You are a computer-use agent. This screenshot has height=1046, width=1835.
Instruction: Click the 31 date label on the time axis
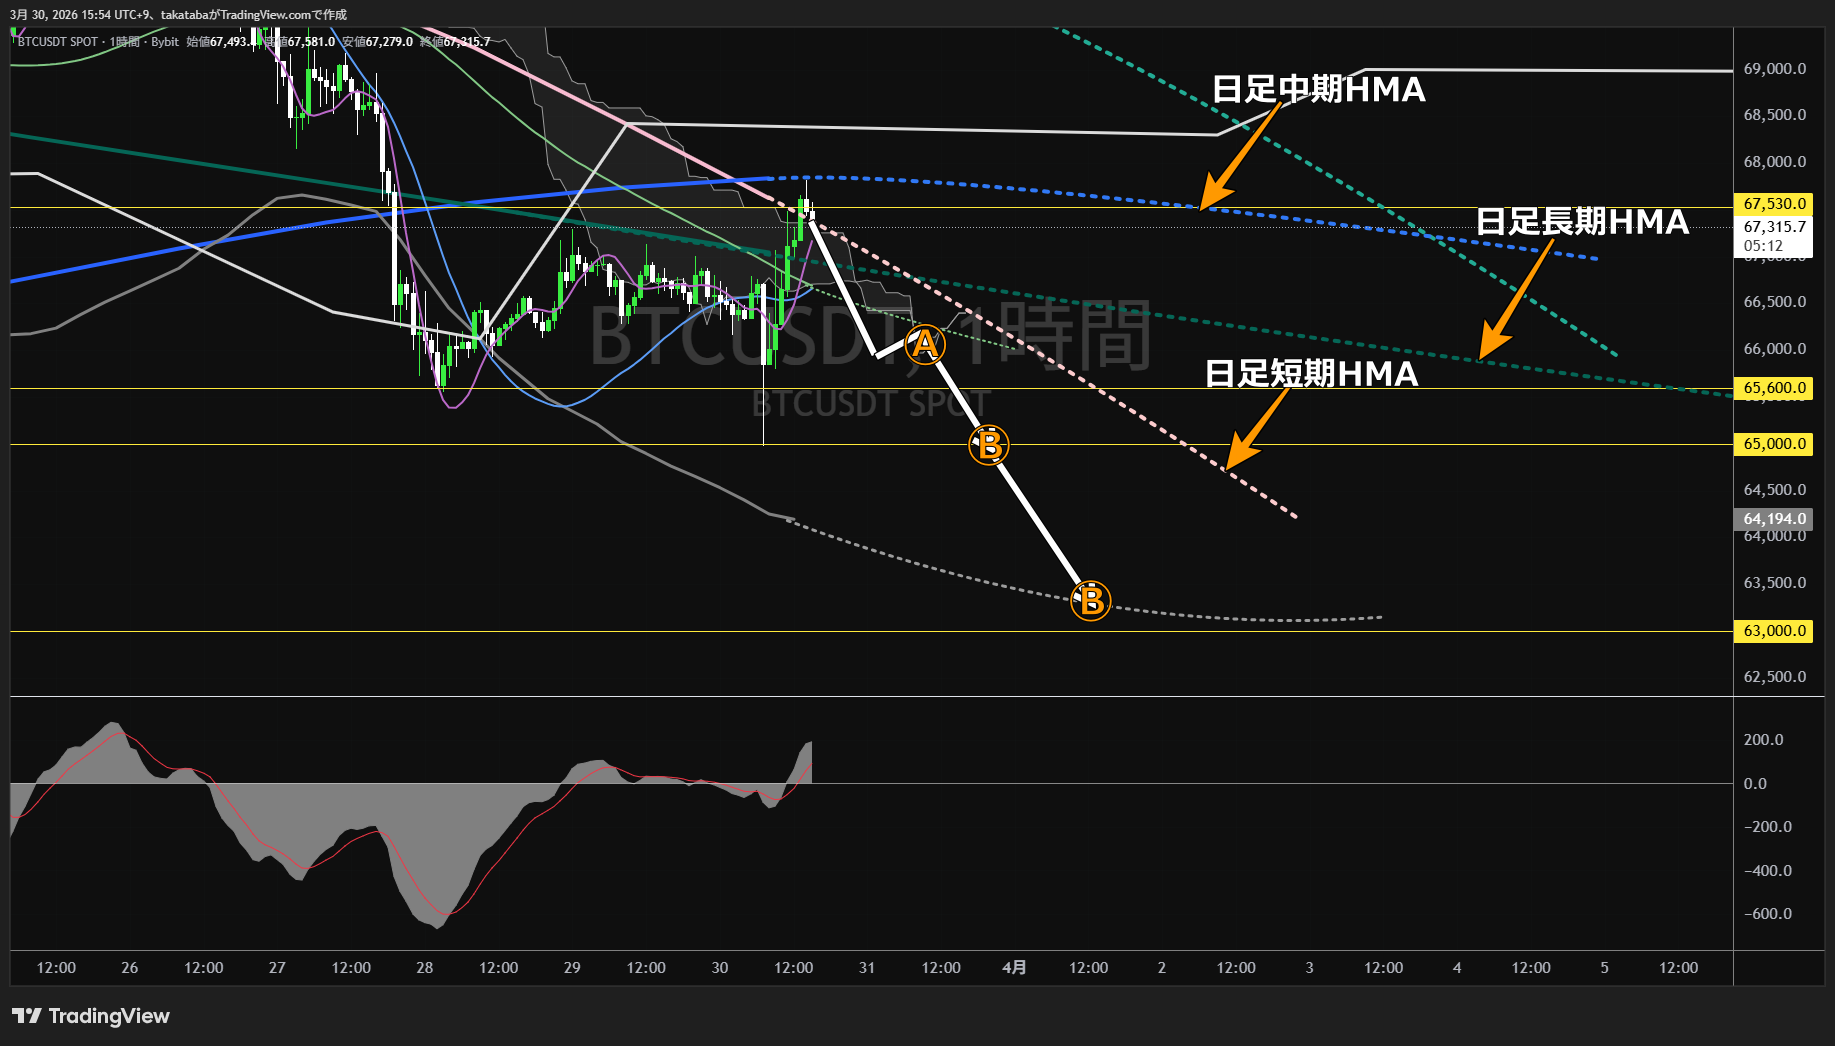pos(866,967)
